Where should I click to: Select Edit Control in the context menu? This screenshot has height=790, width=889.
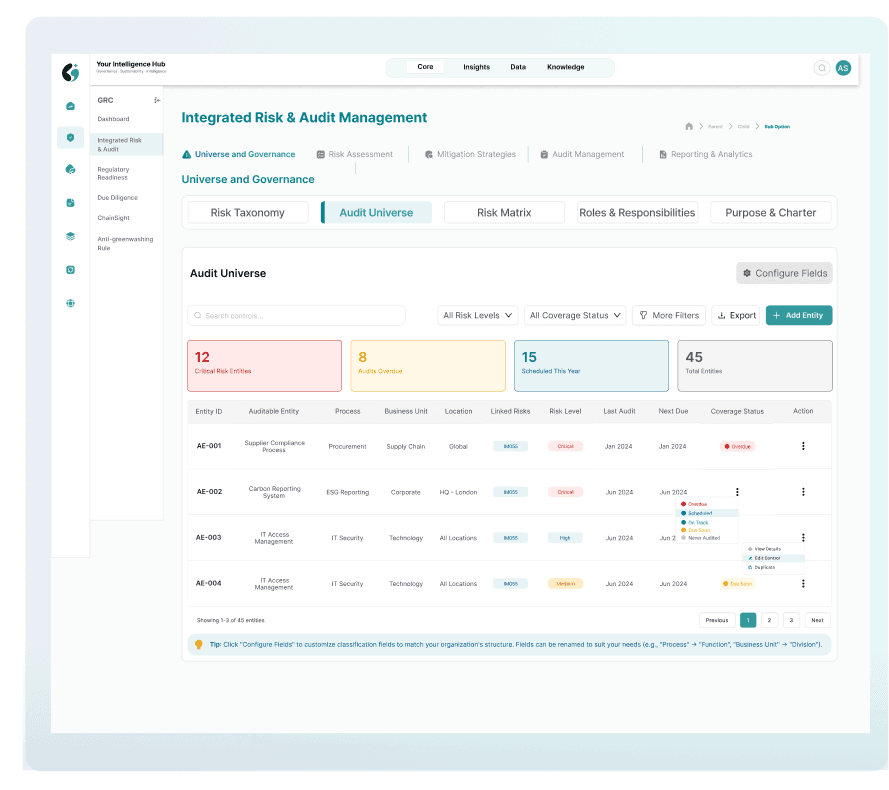point(767,558)
